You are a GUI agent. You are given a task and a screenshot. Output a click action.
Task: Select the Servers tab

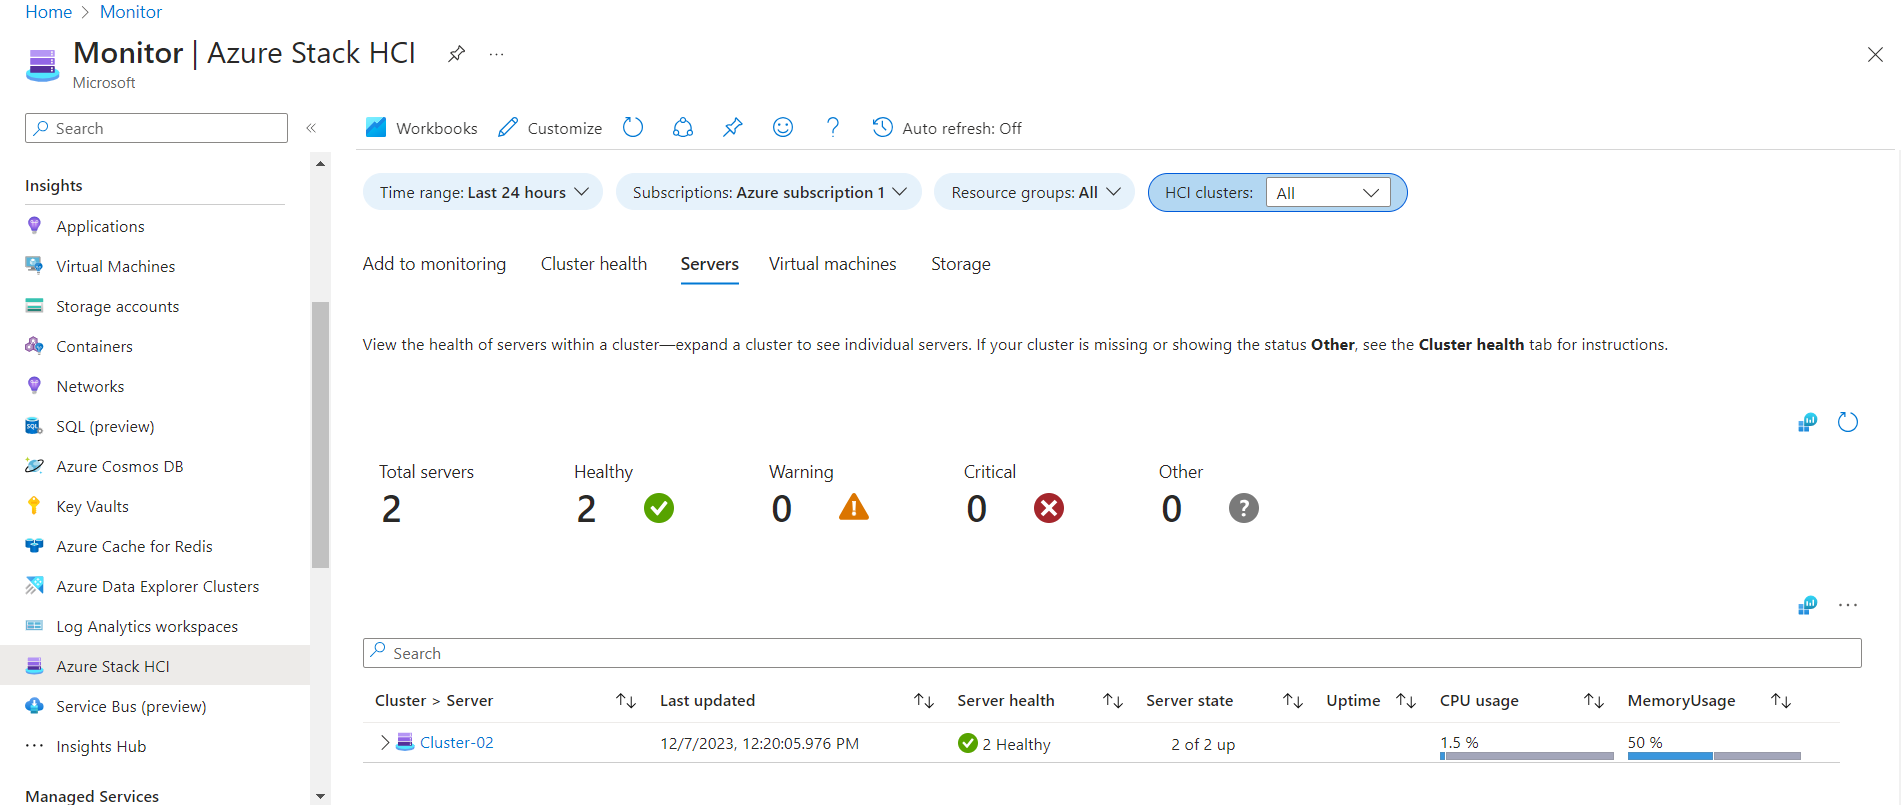[x=710, y=264]
